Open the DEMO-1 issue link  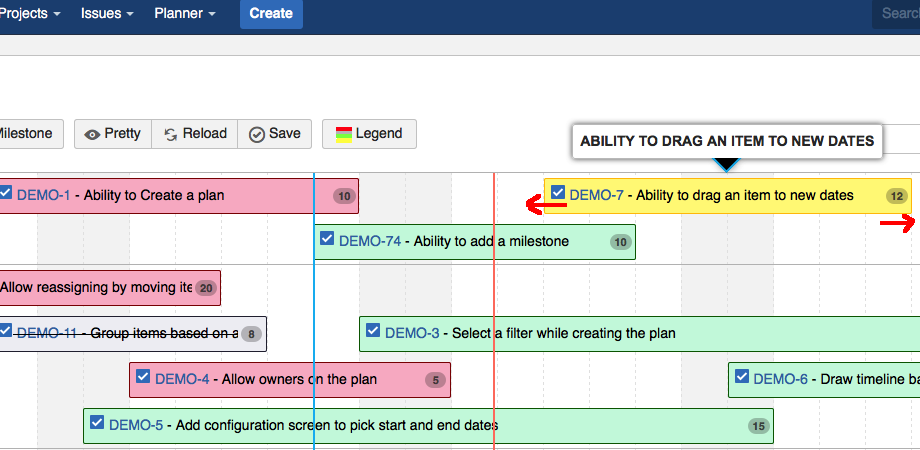click(43, 195)
